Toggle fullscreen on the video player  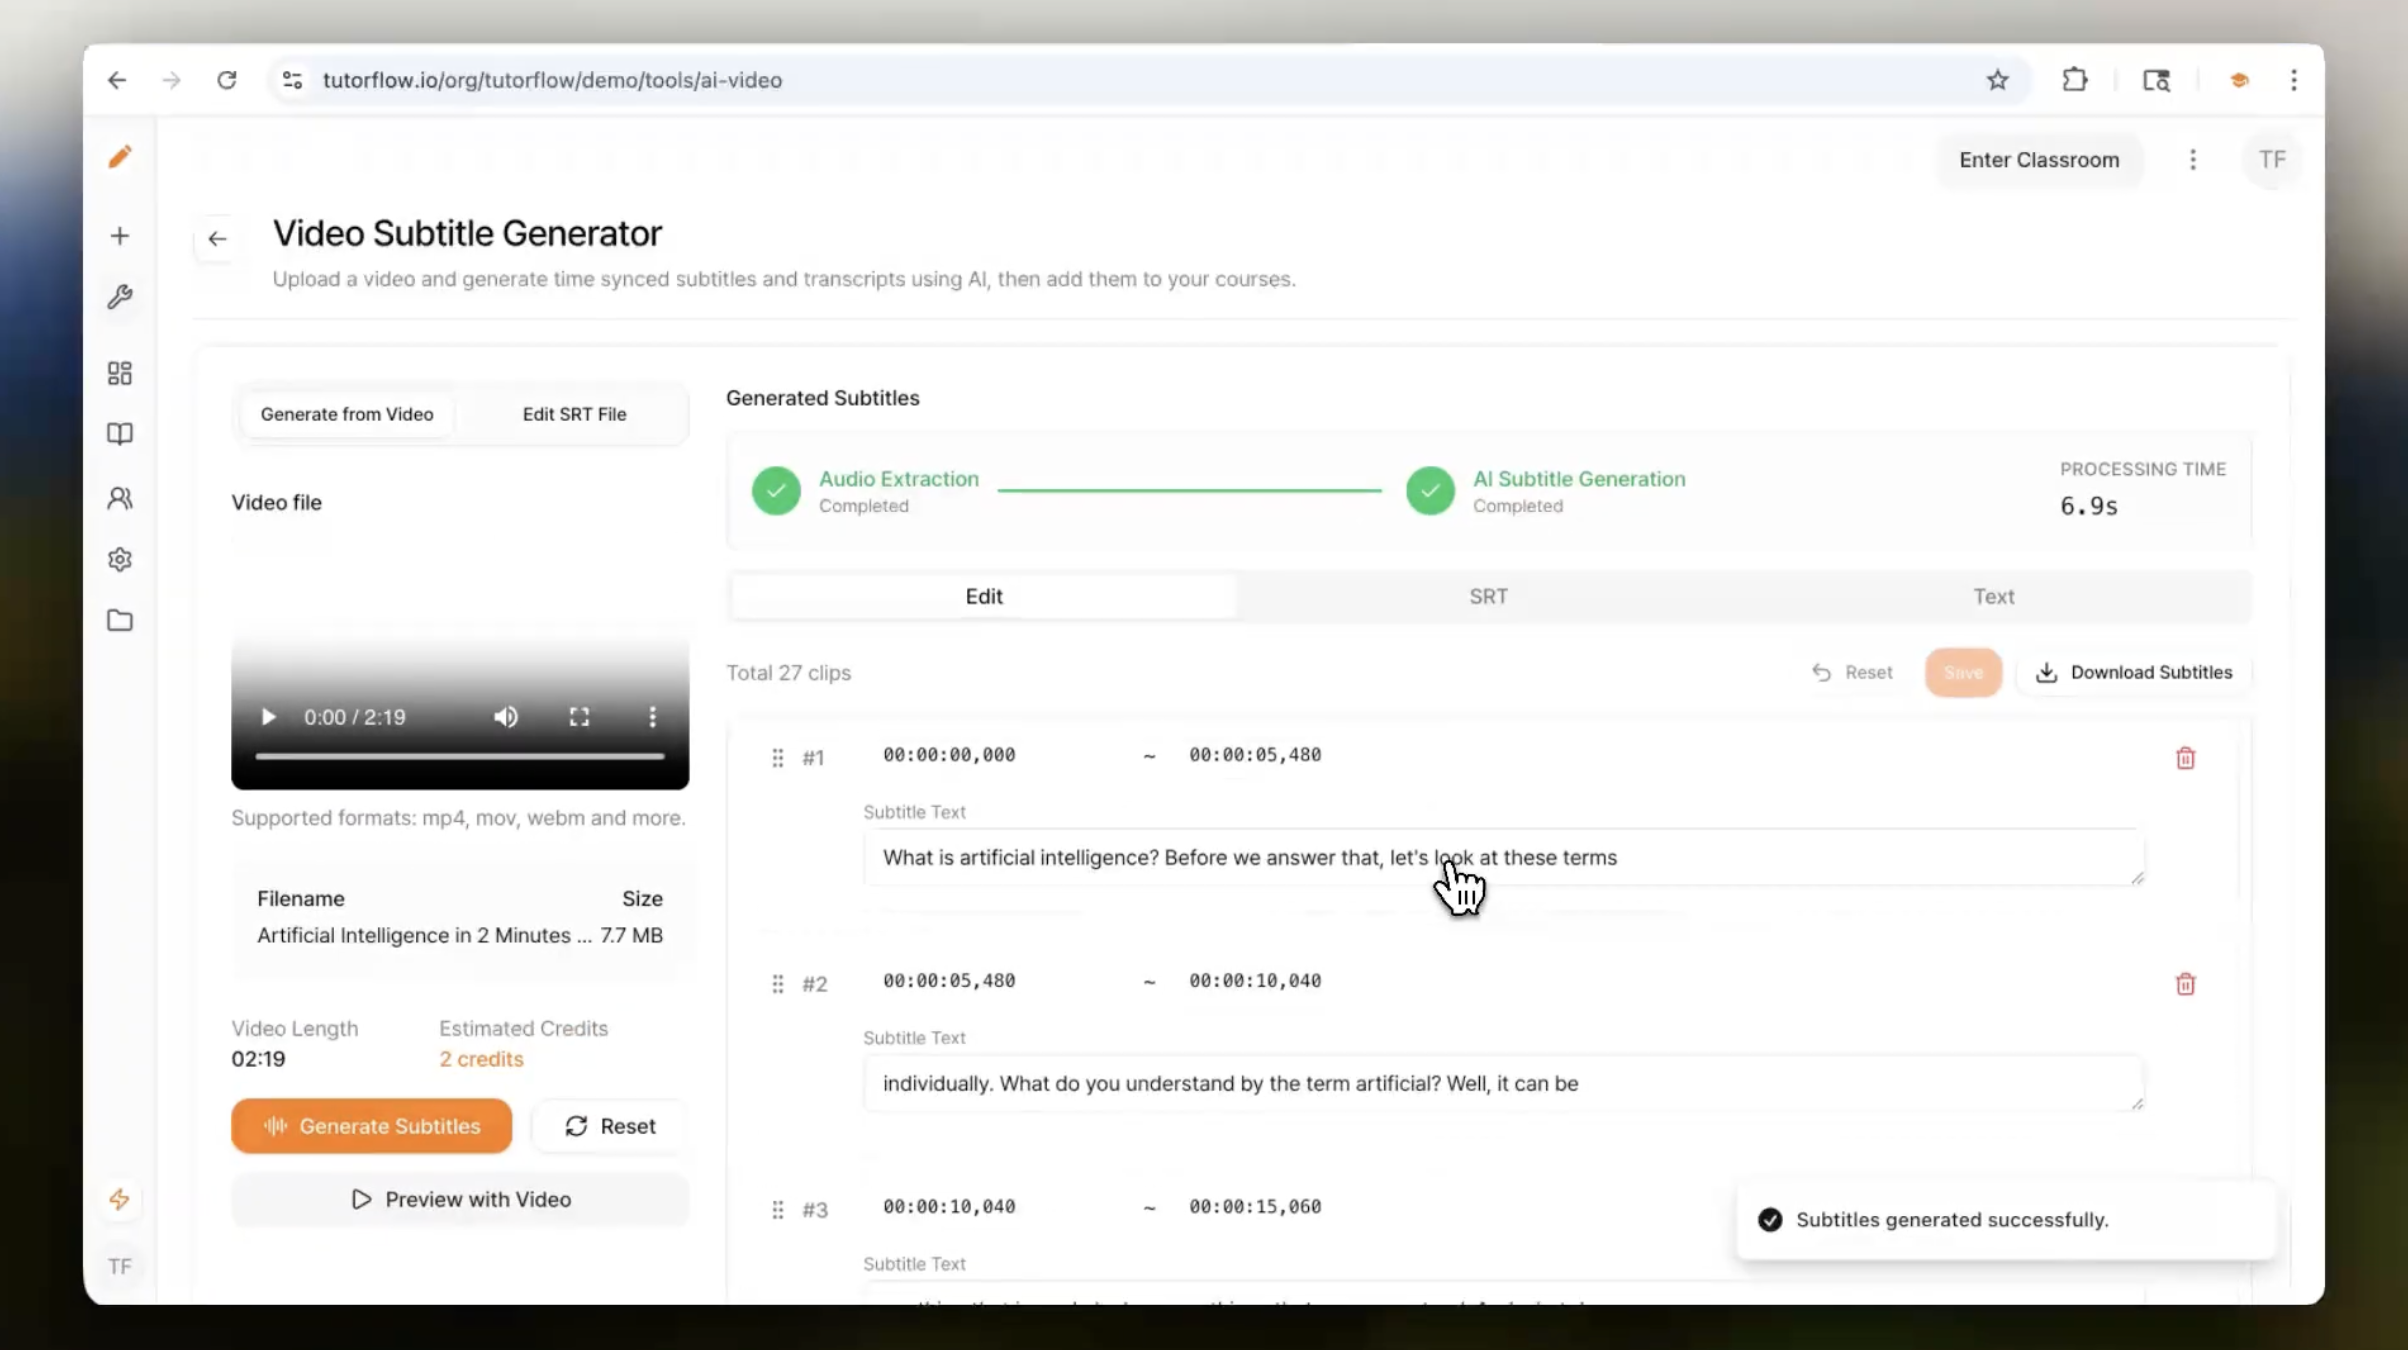pos(579,716)
